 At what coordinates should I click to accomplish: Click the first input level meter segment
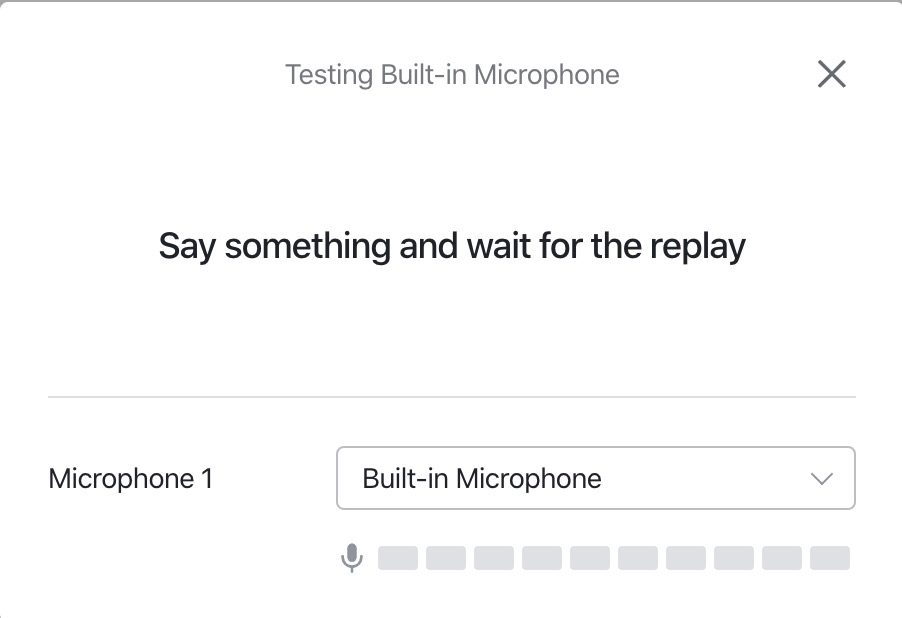(398, 558)
